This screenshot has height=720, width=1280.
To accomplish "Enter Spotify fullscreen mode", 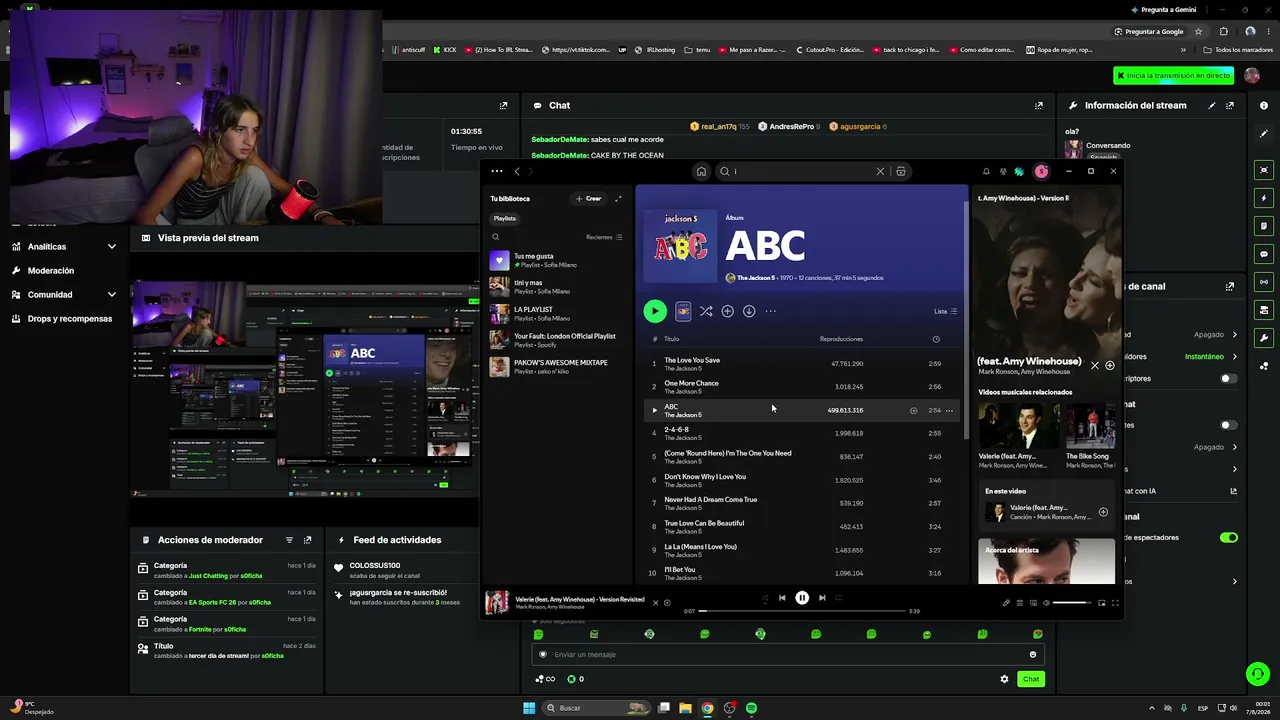I will pos(1115,603).
